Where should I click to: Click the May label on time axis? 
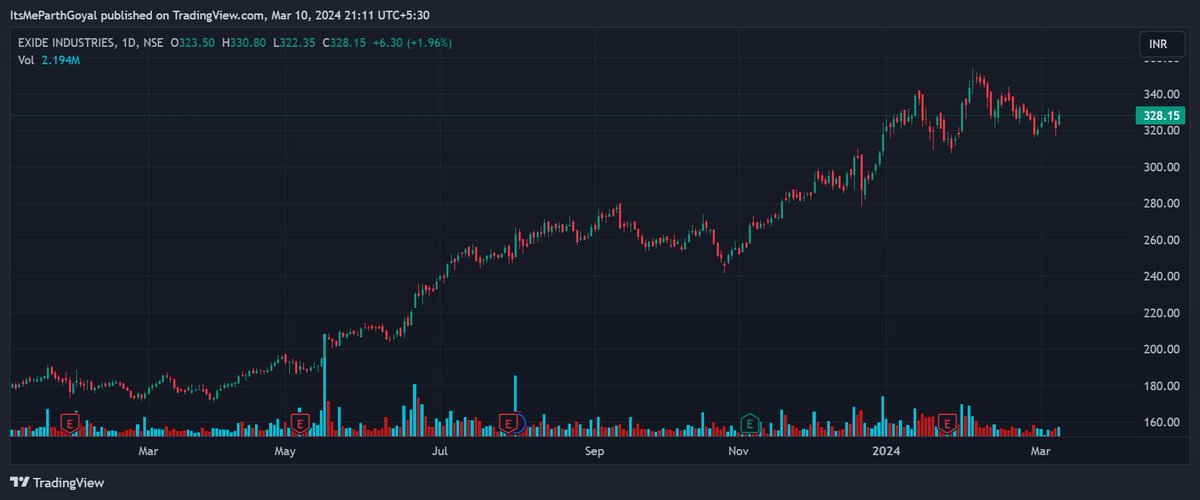click(x=286, y=452)
